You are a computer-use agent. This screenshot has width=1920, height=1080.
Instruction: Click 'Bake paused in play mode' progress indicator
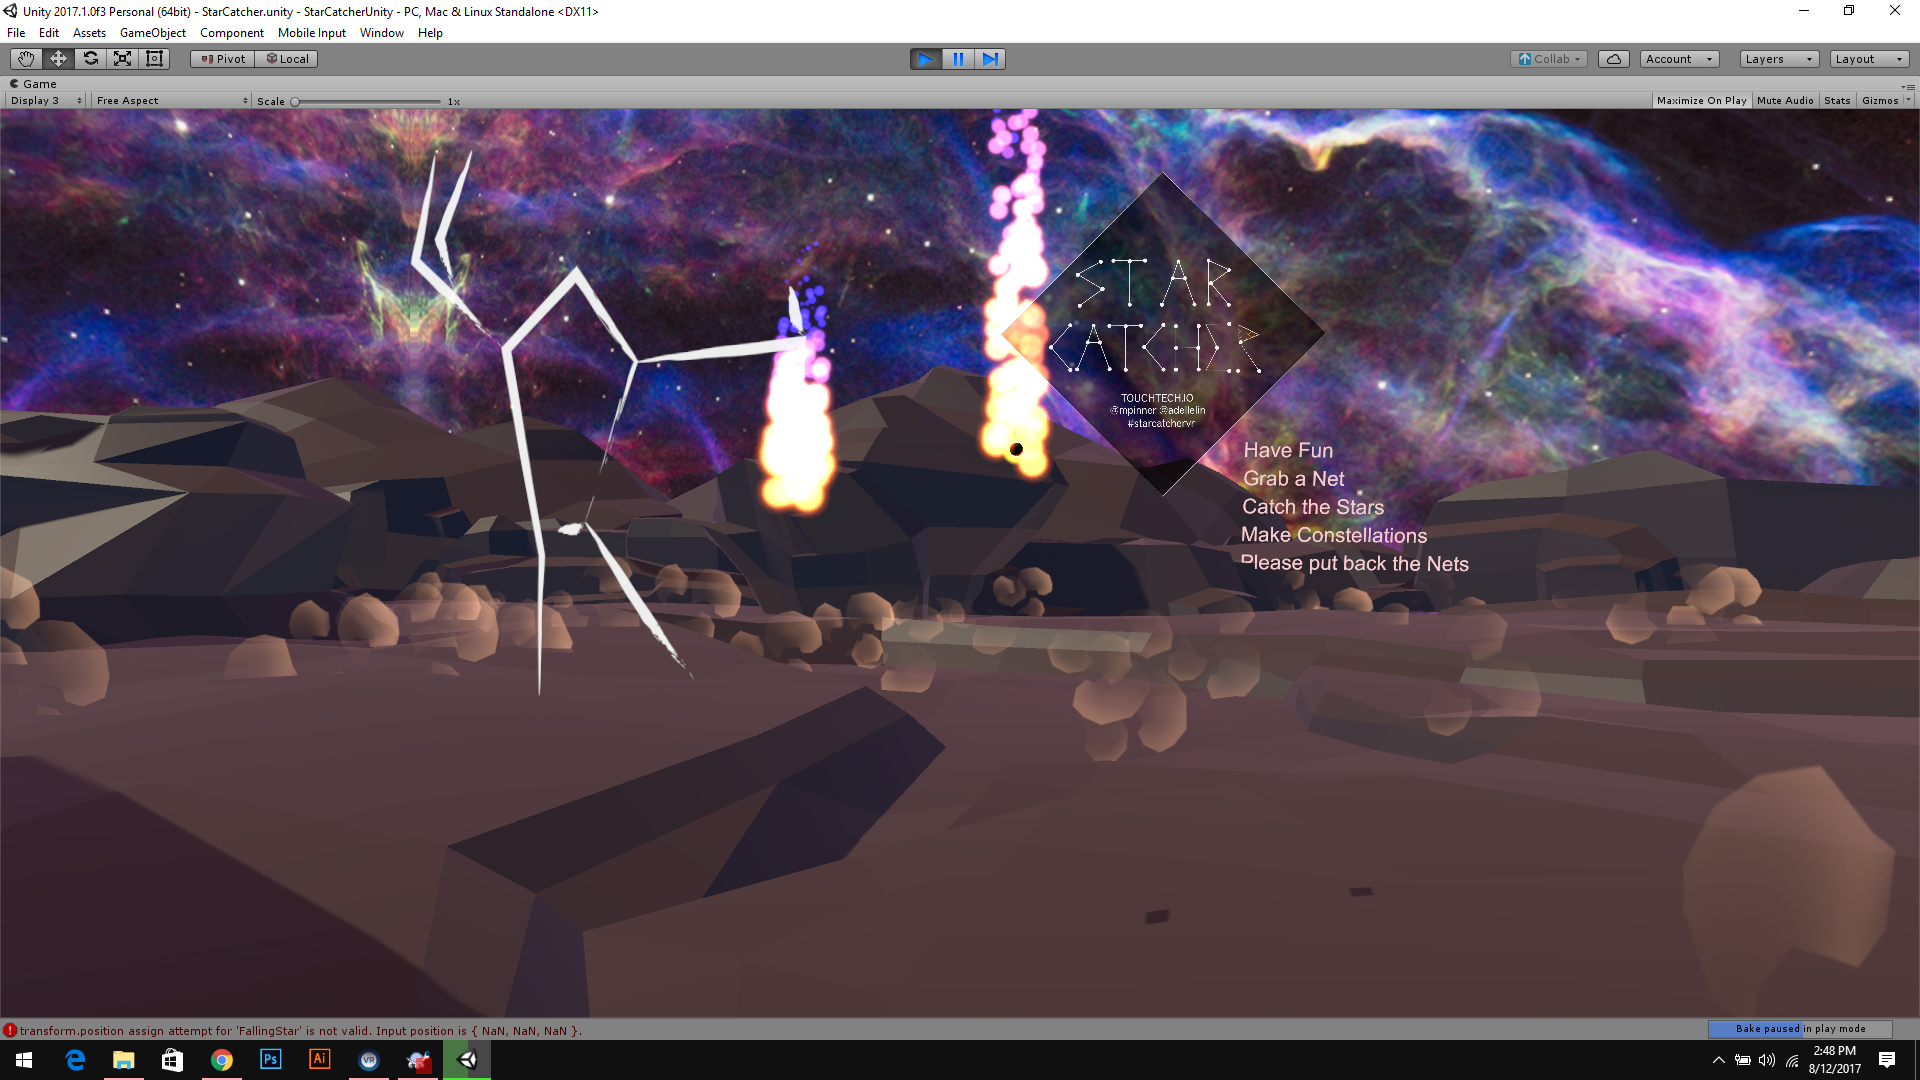(x=1800, y=1029)
